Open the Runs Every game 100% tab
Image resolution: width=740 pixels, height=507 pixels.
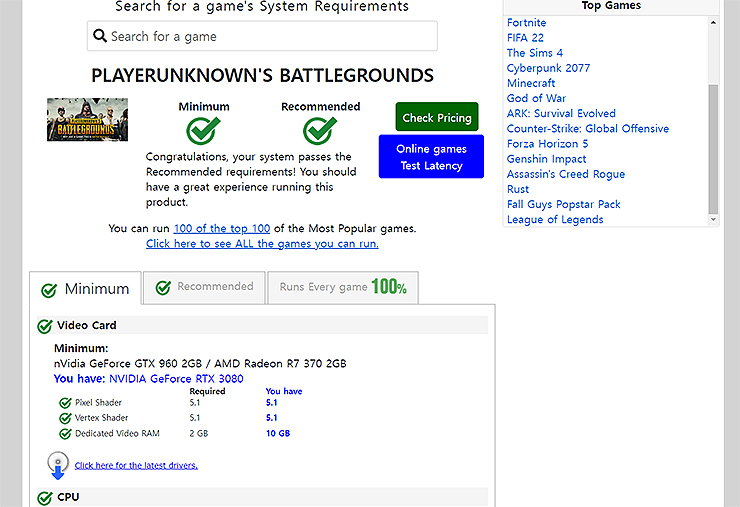coord(343,287)
